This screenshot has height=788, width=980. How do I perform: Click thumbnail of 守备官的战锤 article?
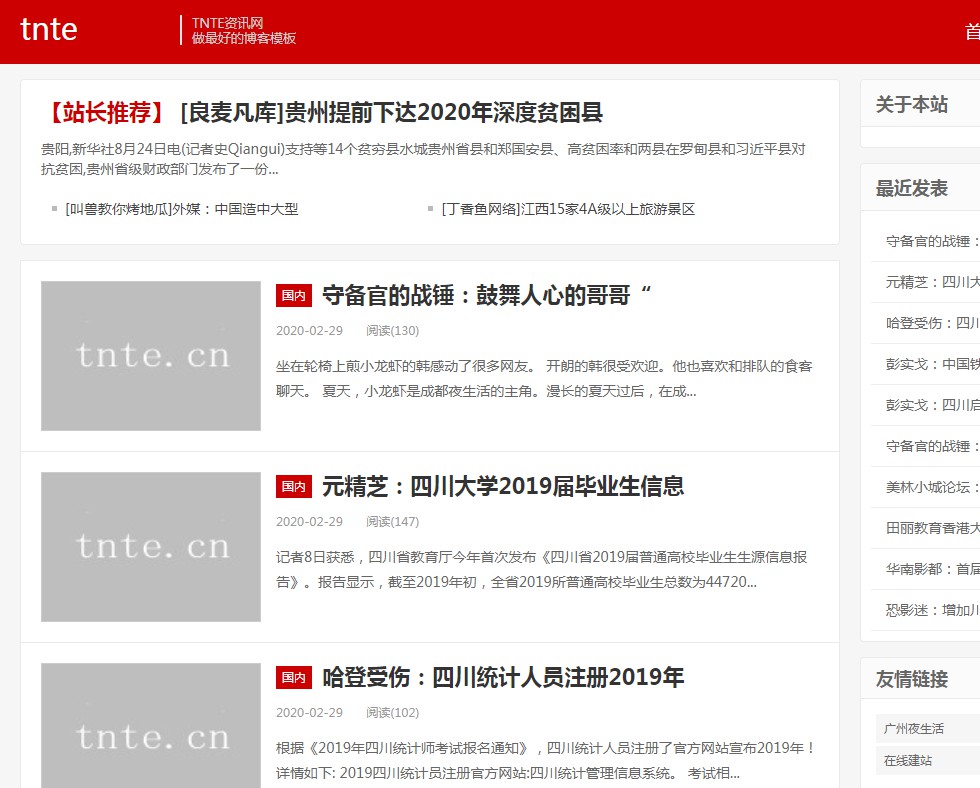click(151, 356)
